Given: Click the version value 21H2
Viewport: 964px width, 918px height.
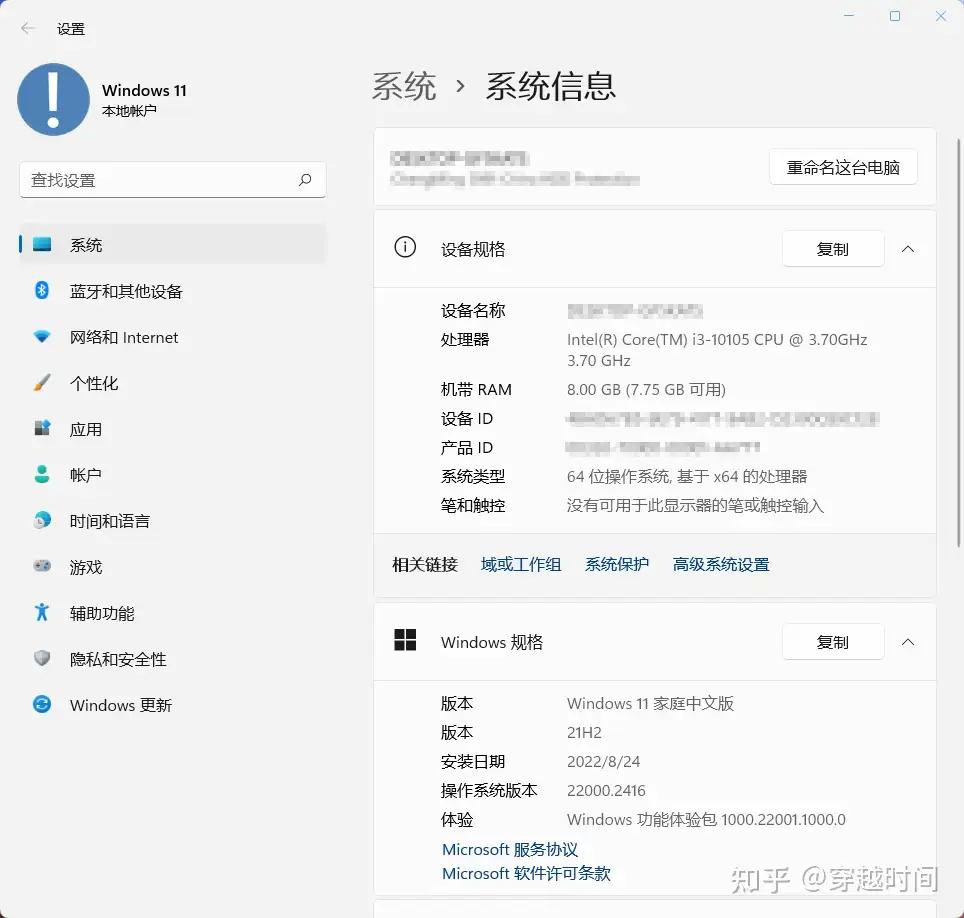Looking at the screenshot, I should tap(584, 732).
